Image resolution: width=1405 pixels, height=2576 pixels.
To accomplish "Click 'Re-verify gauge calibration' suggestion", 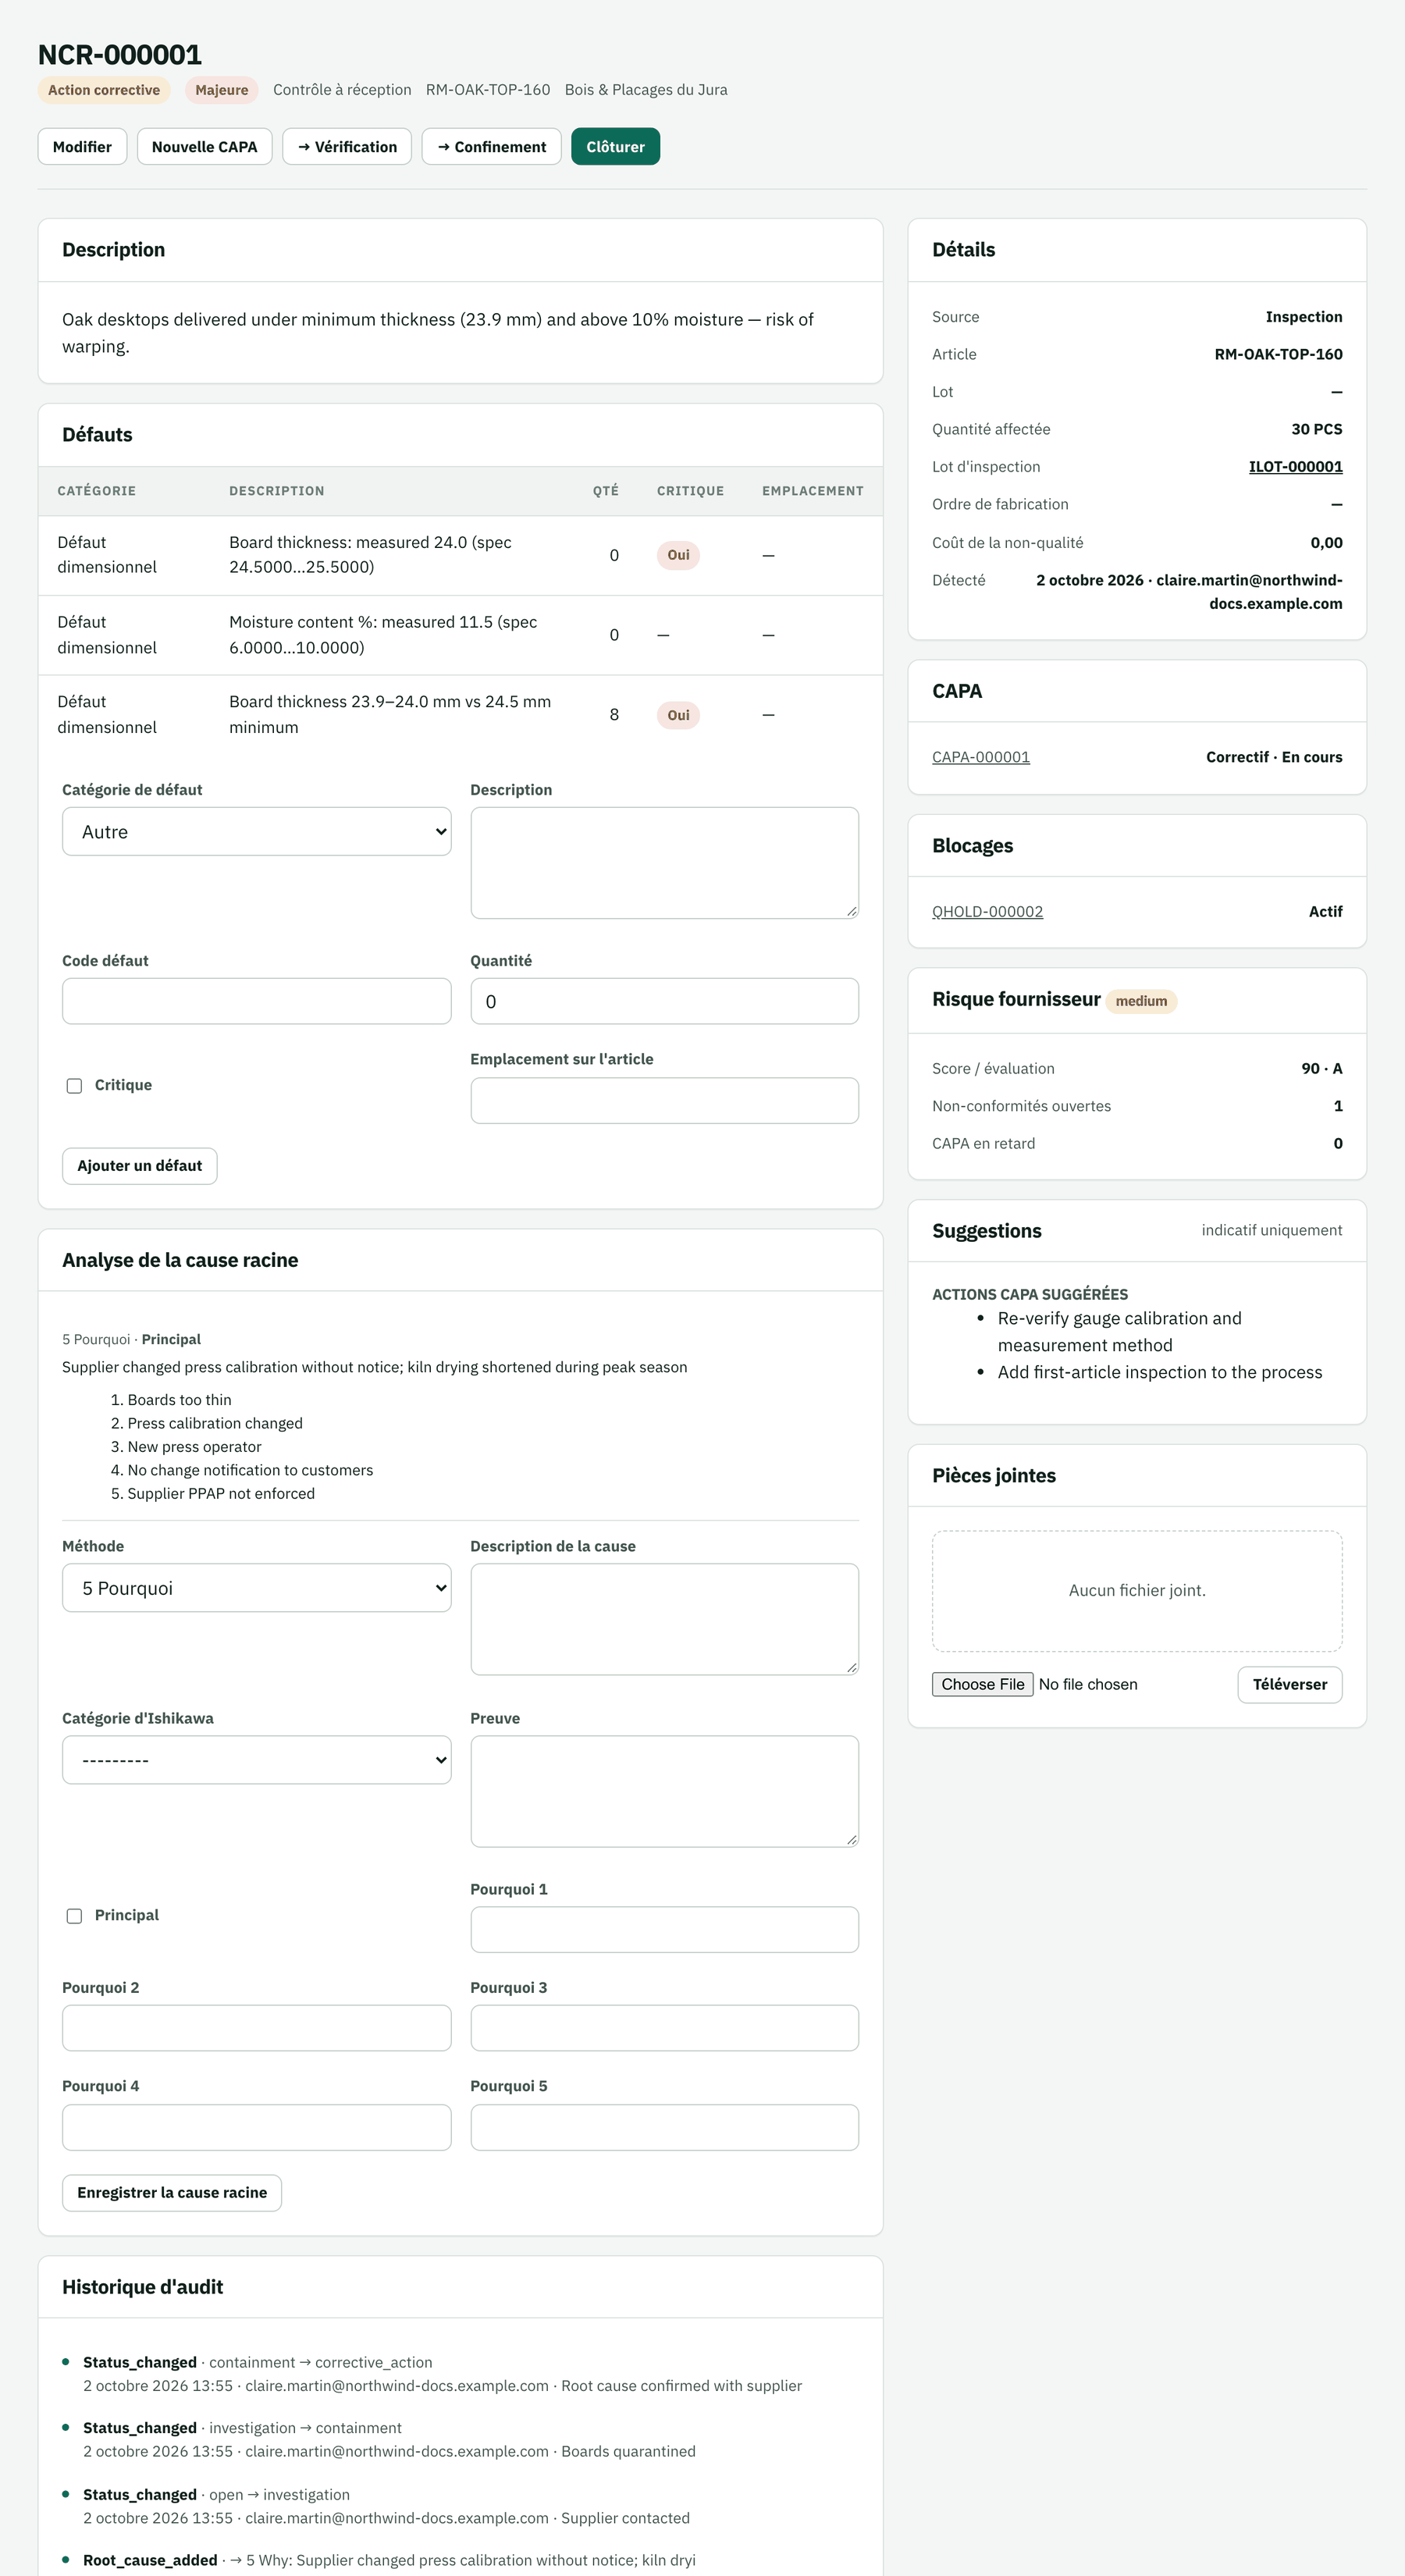I will 1119,1332.
